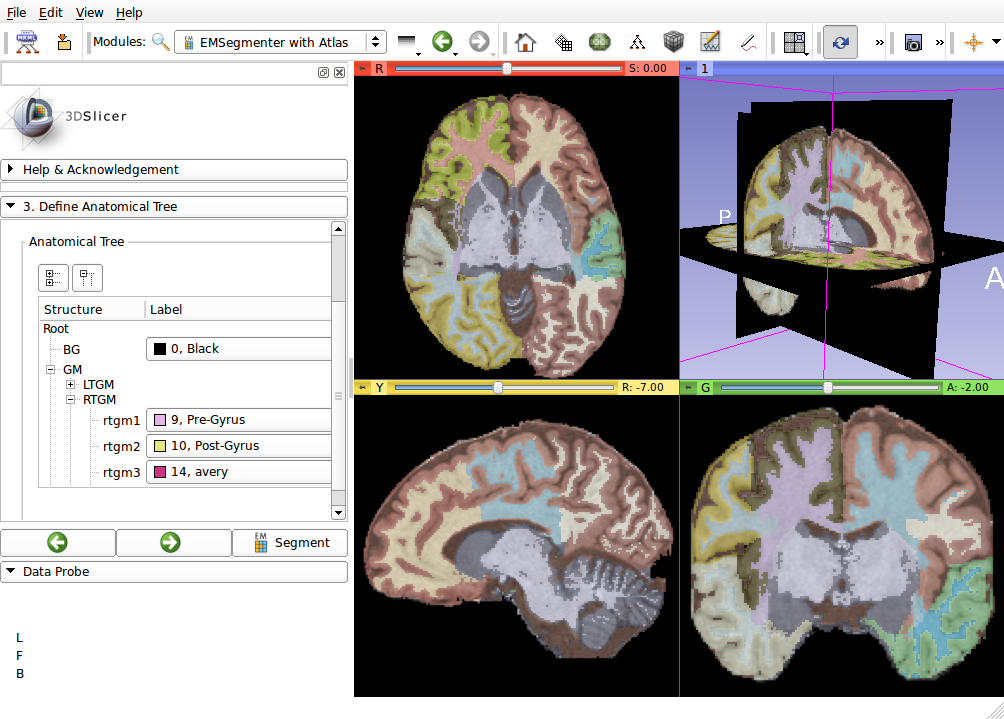Toggle the pin icon on Yellow slice view

point(362,387)
